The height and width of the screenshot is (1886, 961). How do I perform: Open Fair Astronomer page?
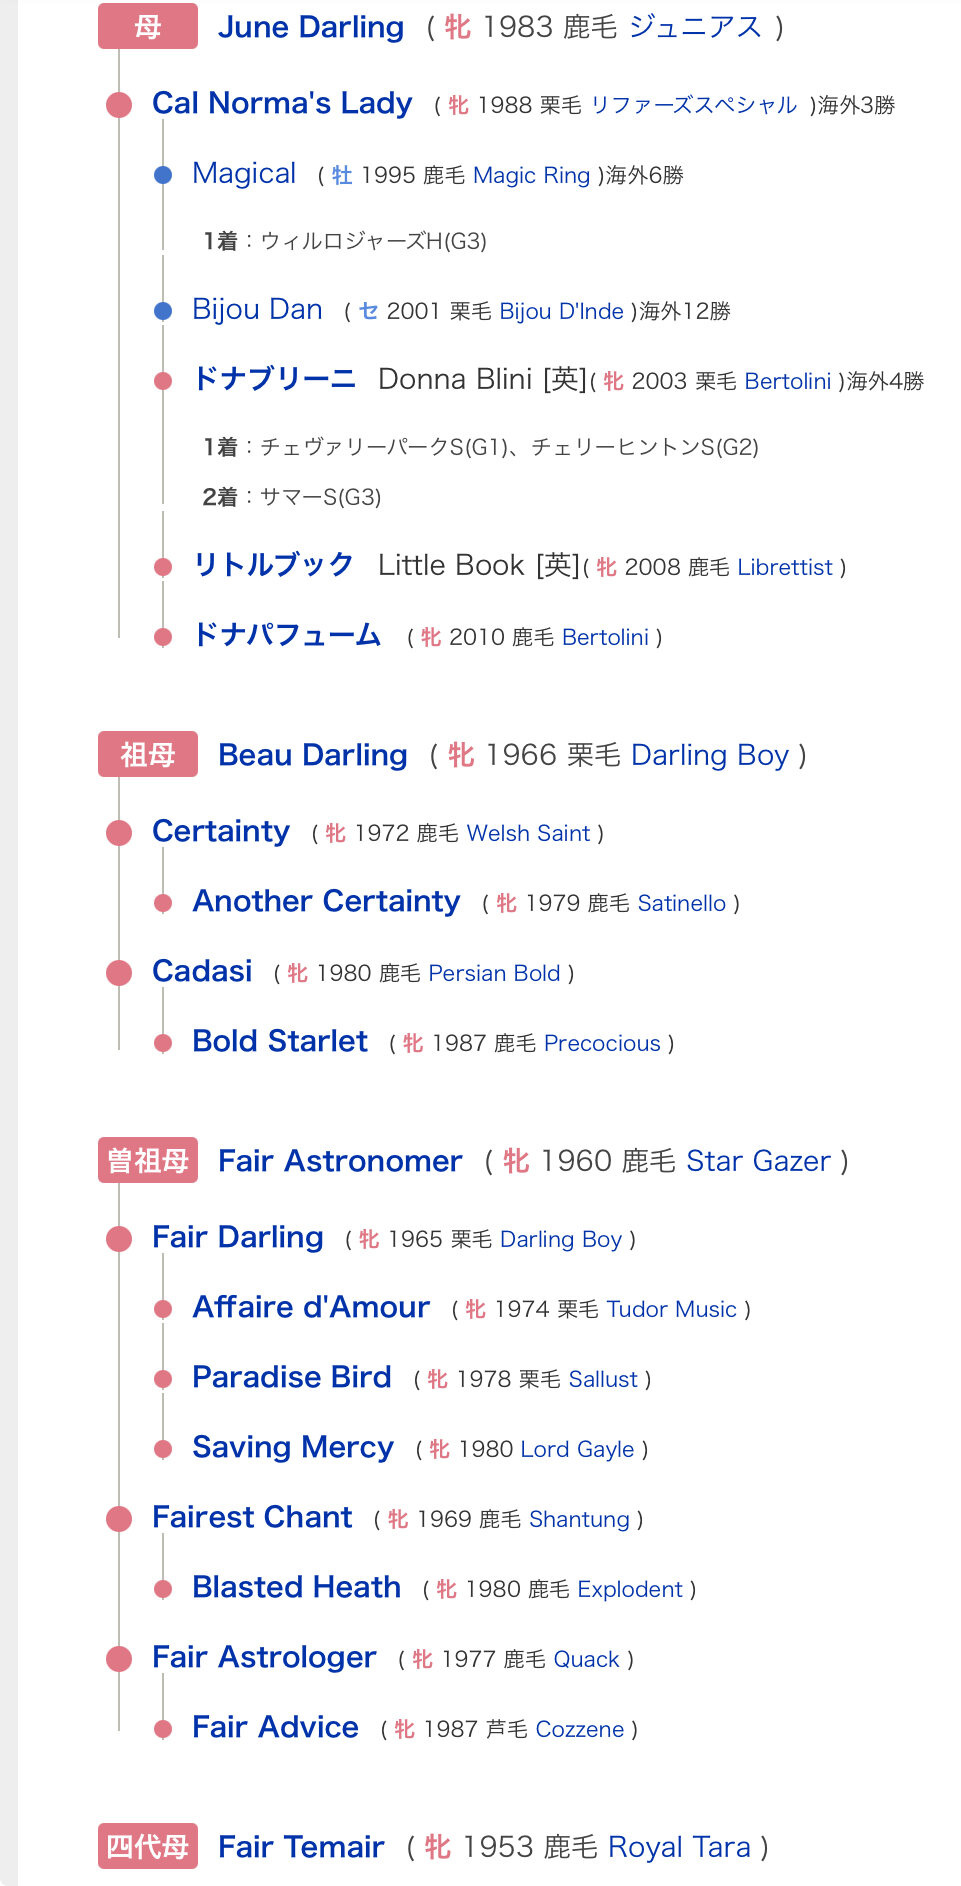[x=340, y=1161]
